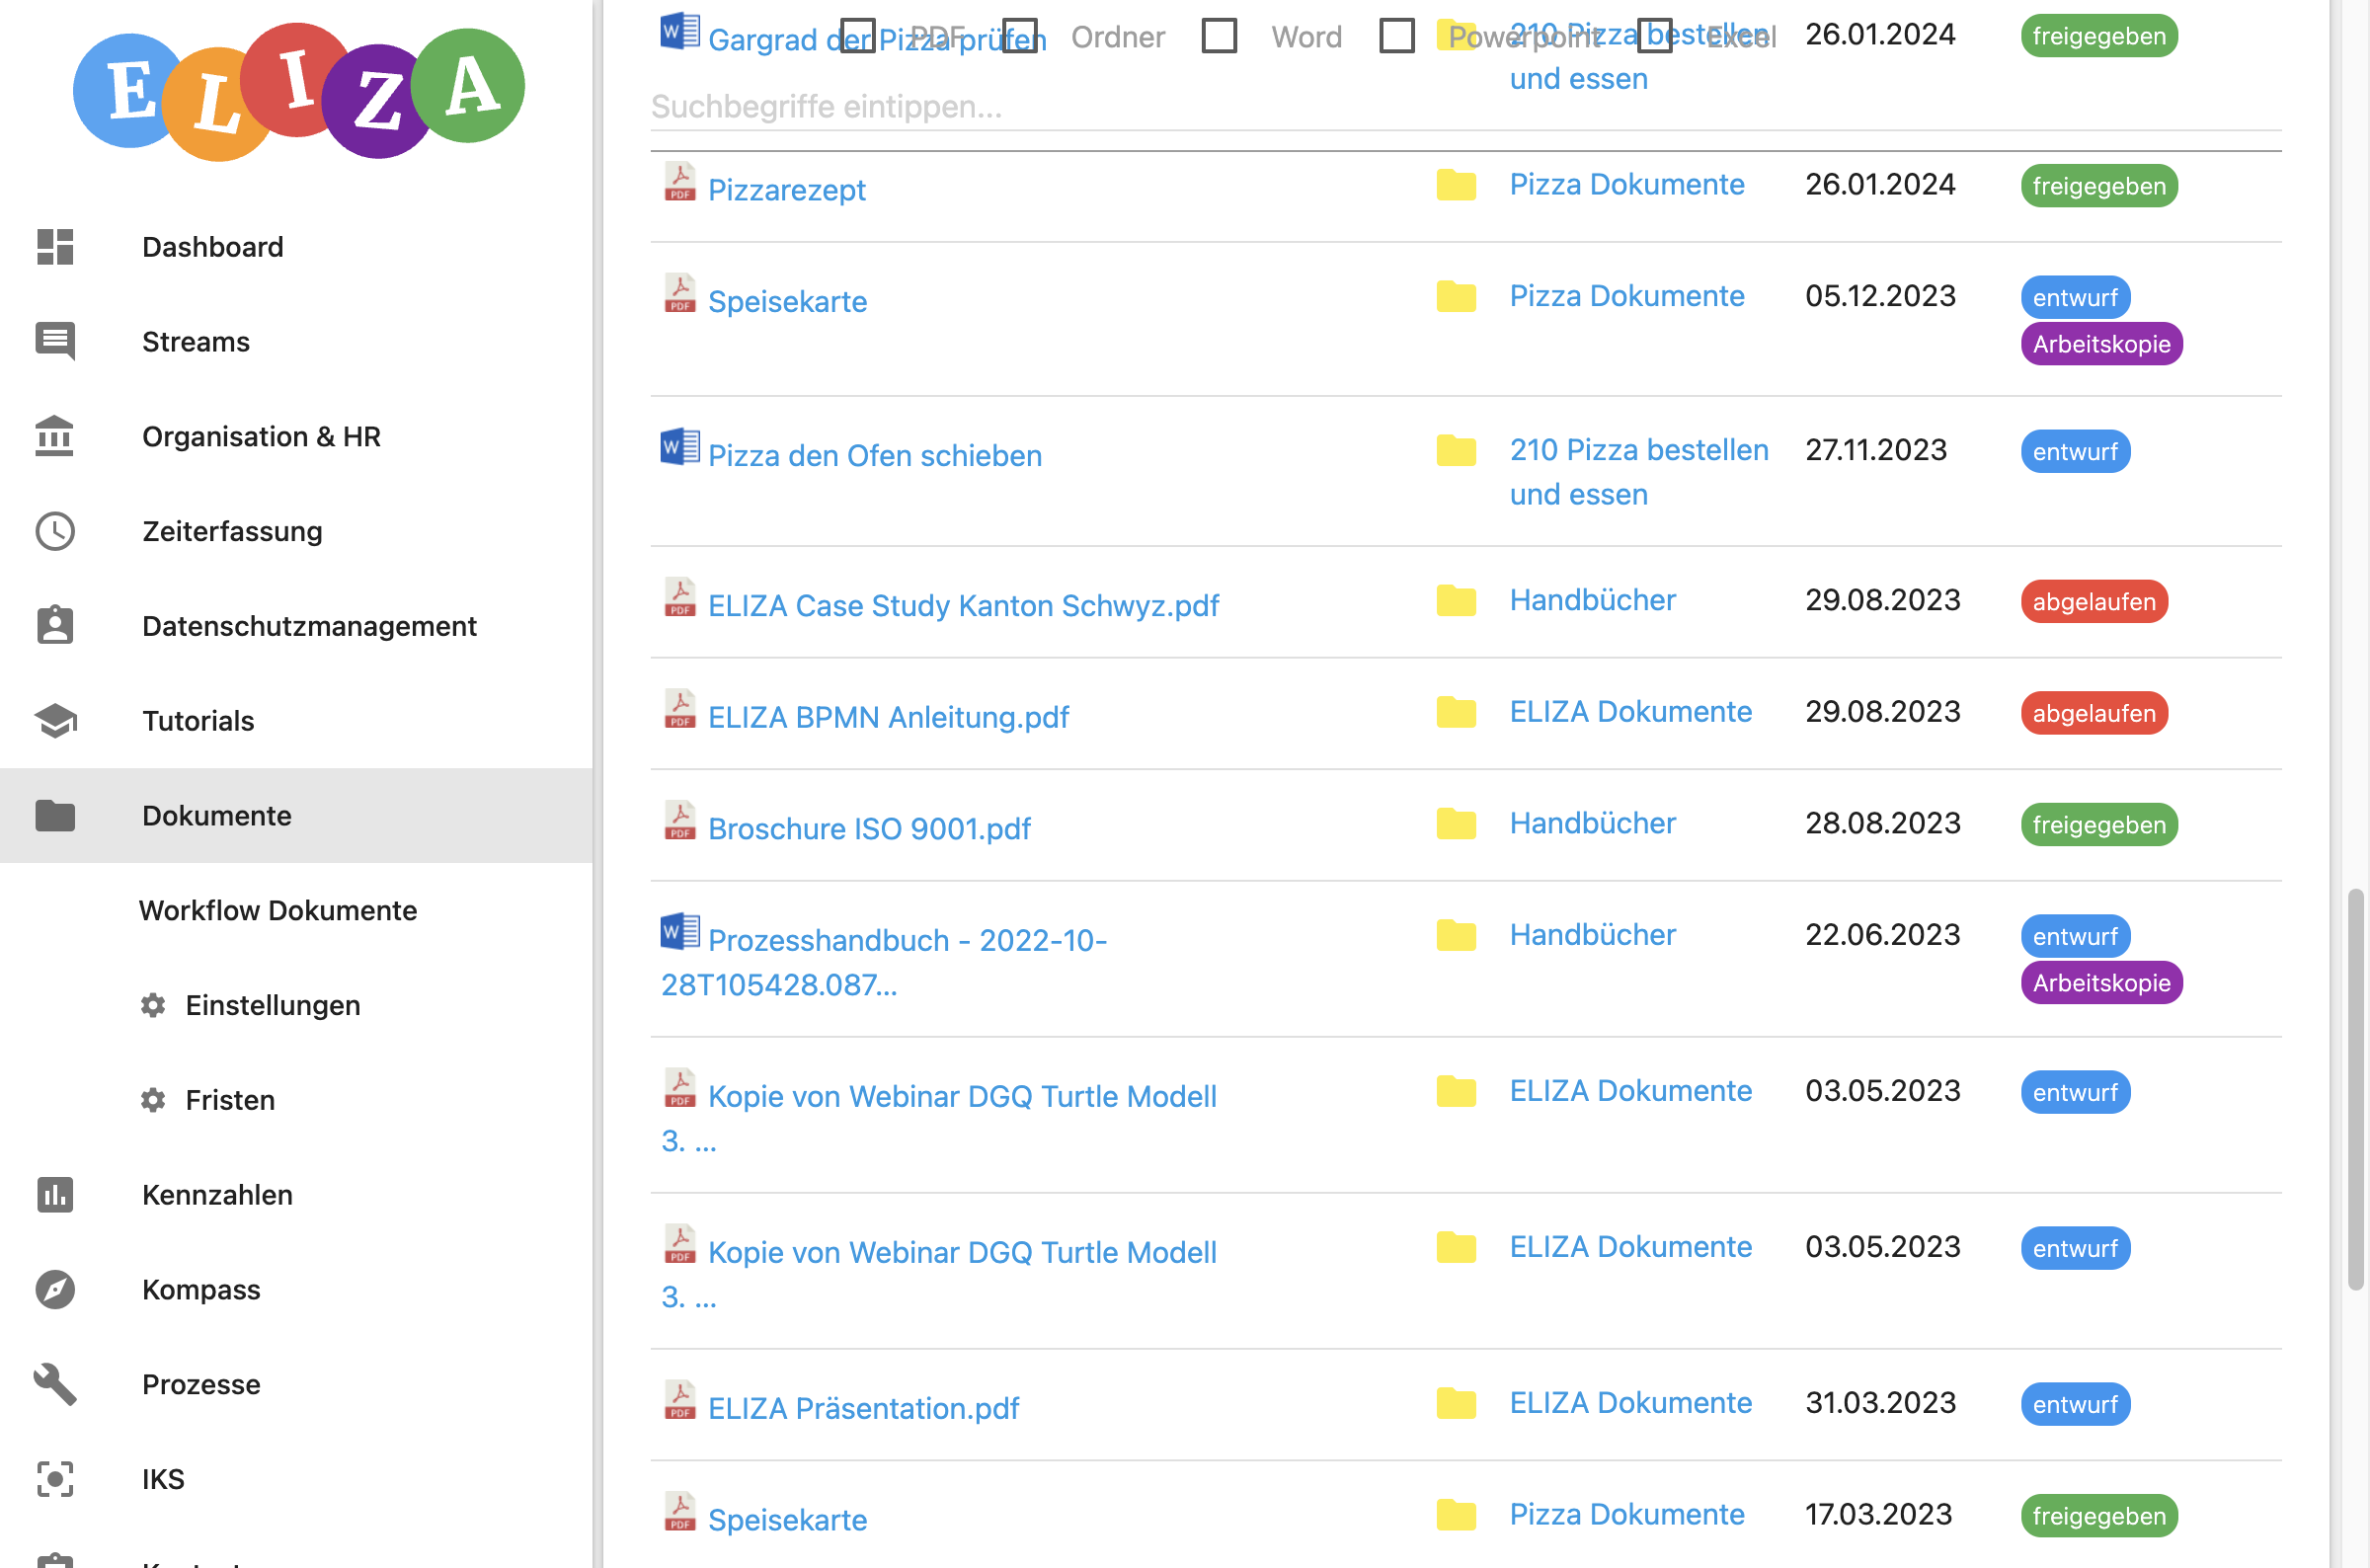Viewport: 2370px width, 1568px height.
Task: Click the Dokumente folder icon in the sidebar
Action: click(55, 816)
